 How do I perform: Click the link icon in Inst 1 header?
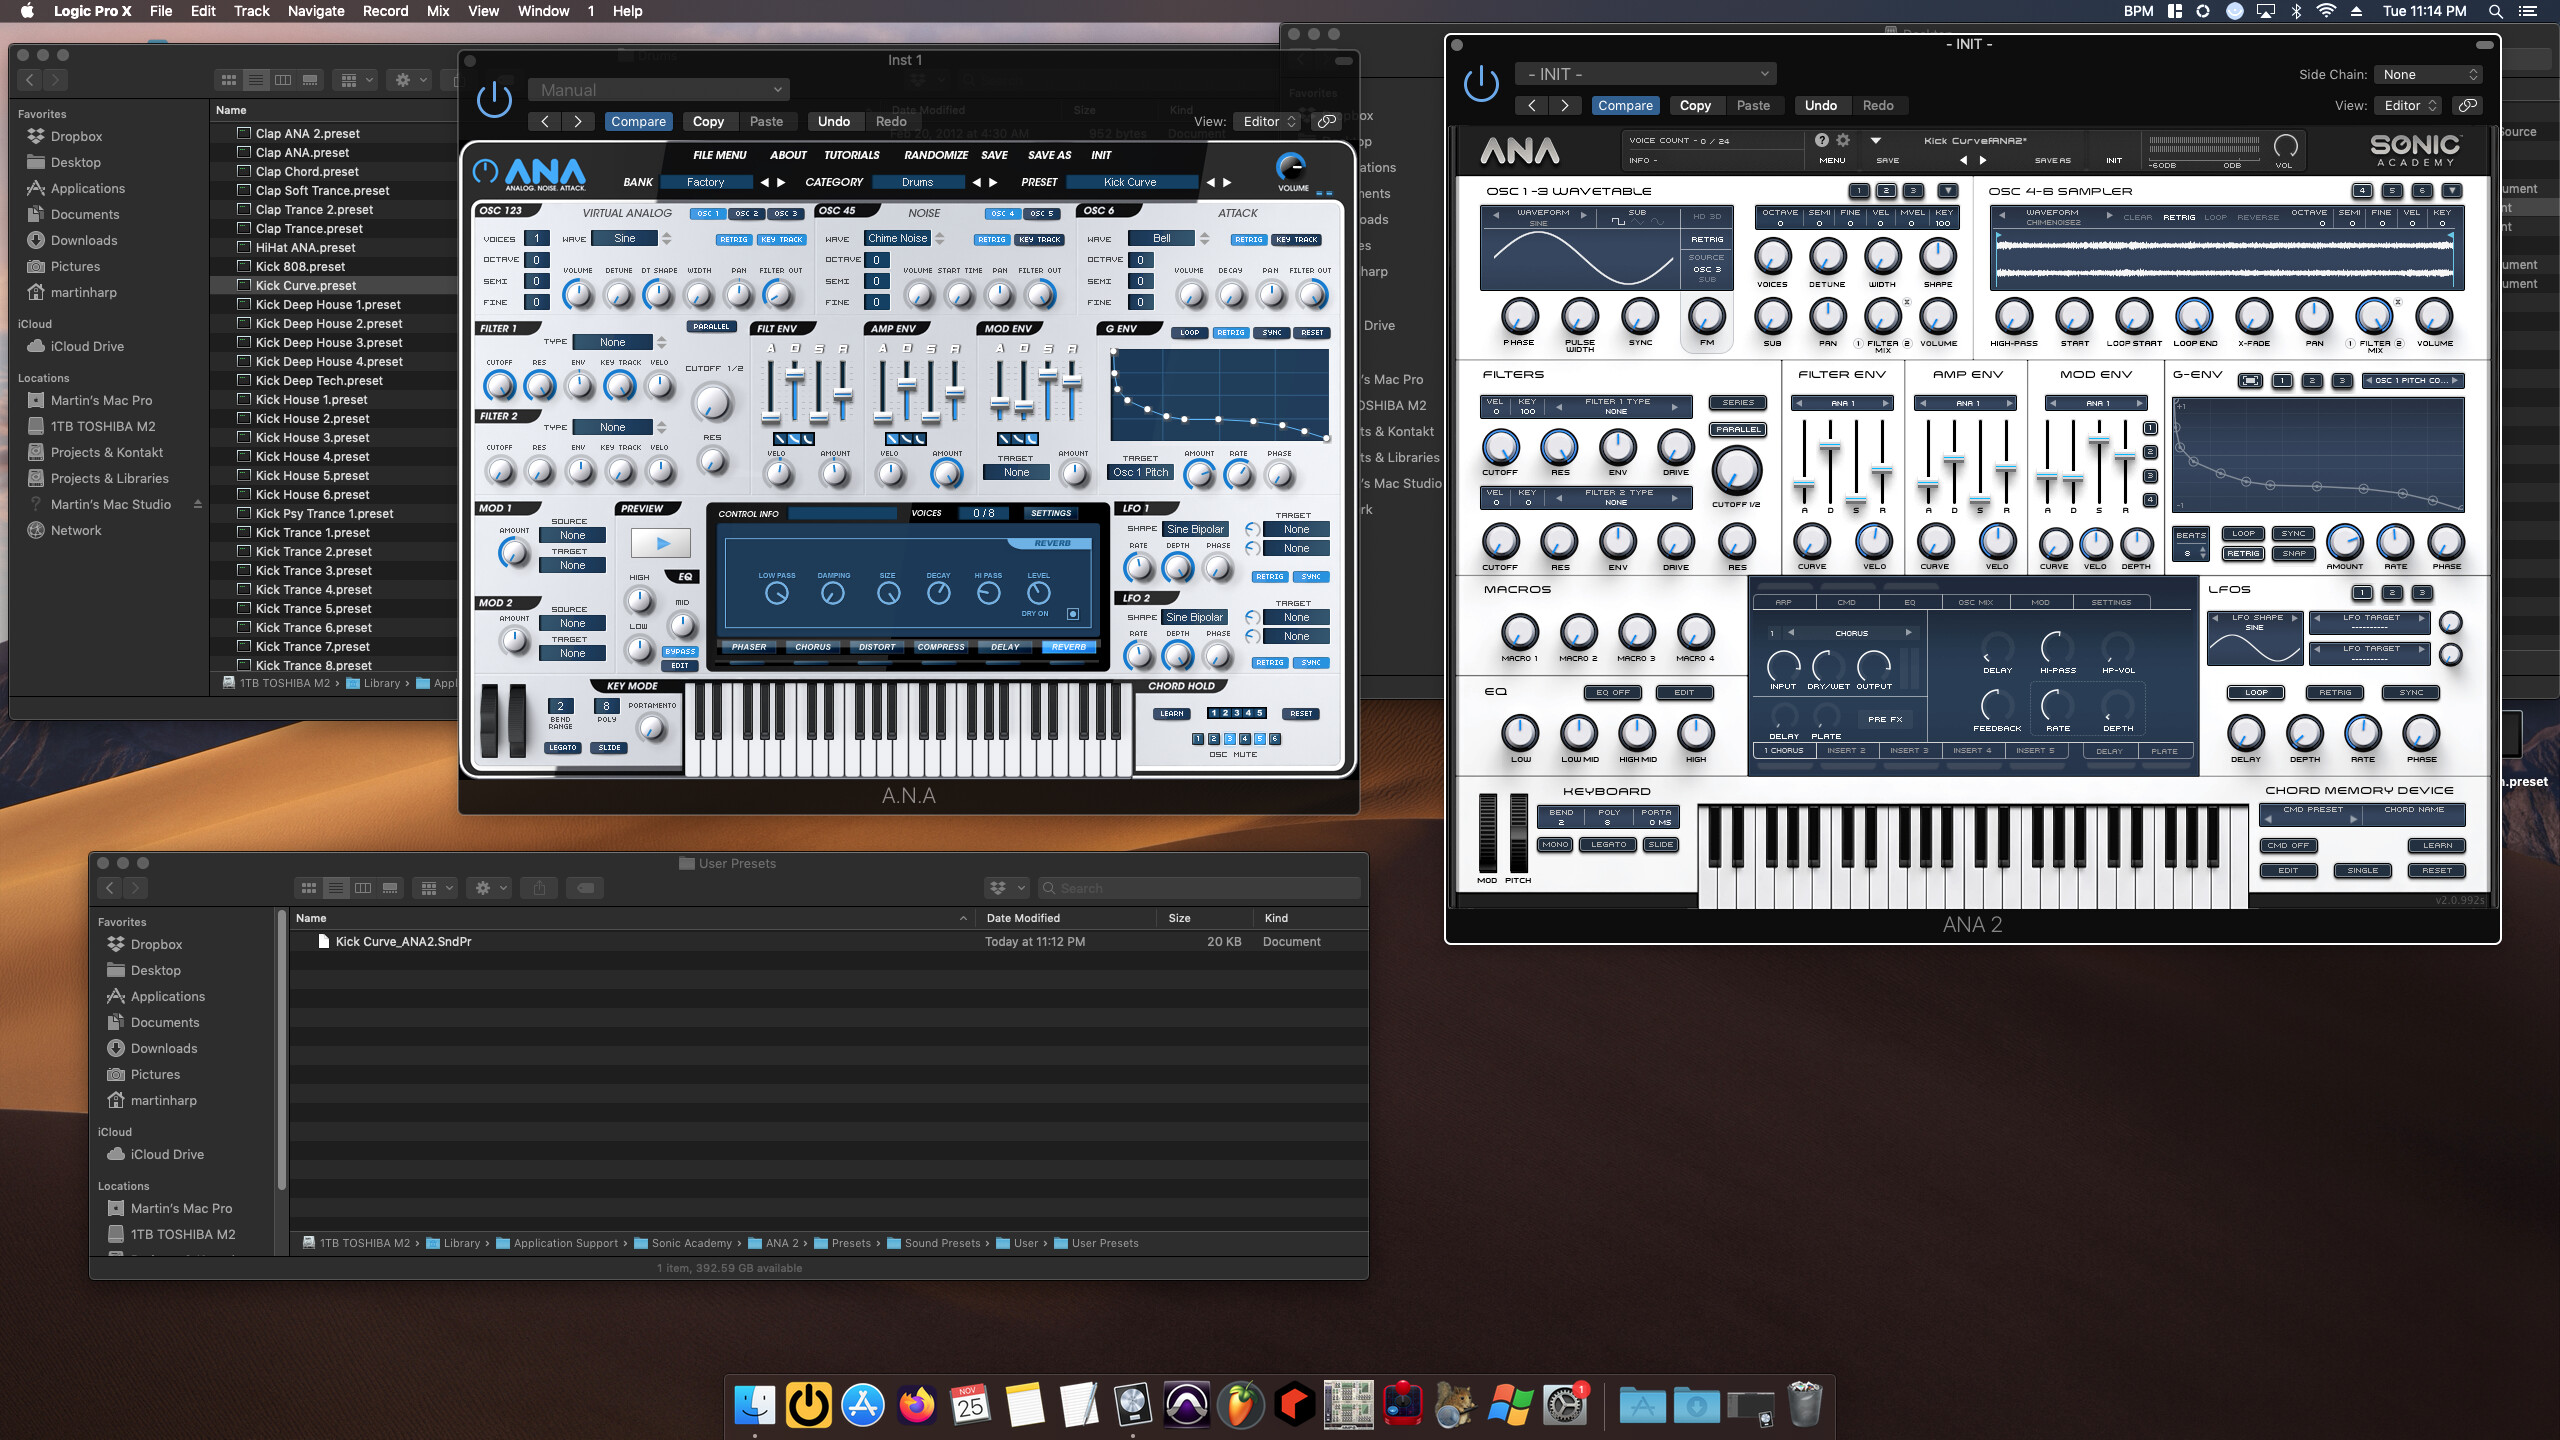coord(1326,121)
